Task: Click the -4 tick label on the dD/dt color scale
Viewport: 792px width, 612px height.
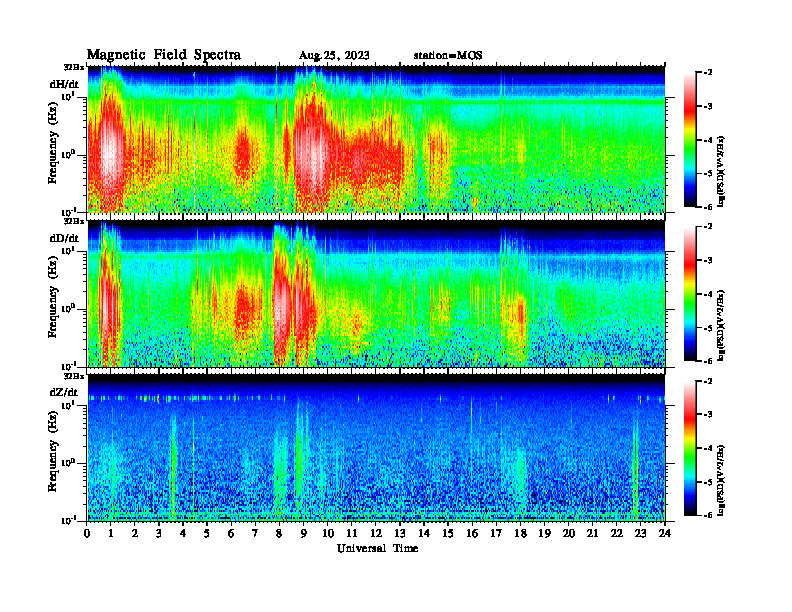Action: pos(708,294)
